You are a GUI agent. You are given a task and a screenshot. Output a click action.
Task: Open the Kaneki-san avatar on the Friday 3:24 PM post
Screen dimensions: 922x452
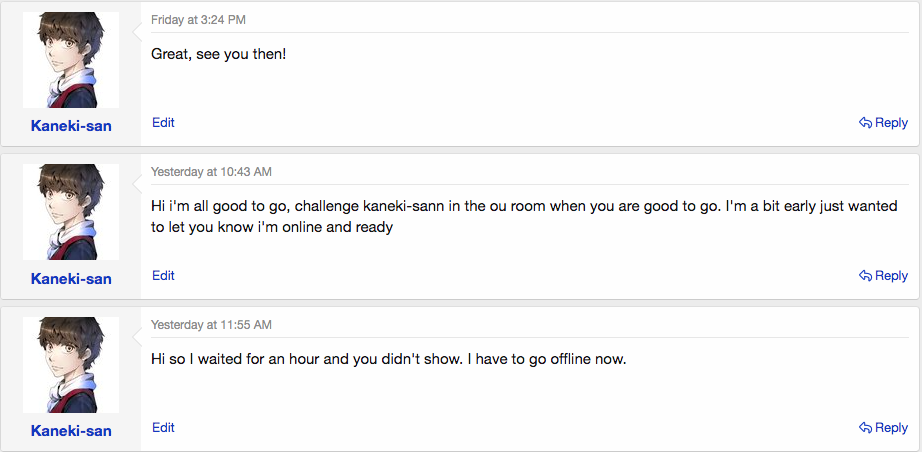pos(71,60)
